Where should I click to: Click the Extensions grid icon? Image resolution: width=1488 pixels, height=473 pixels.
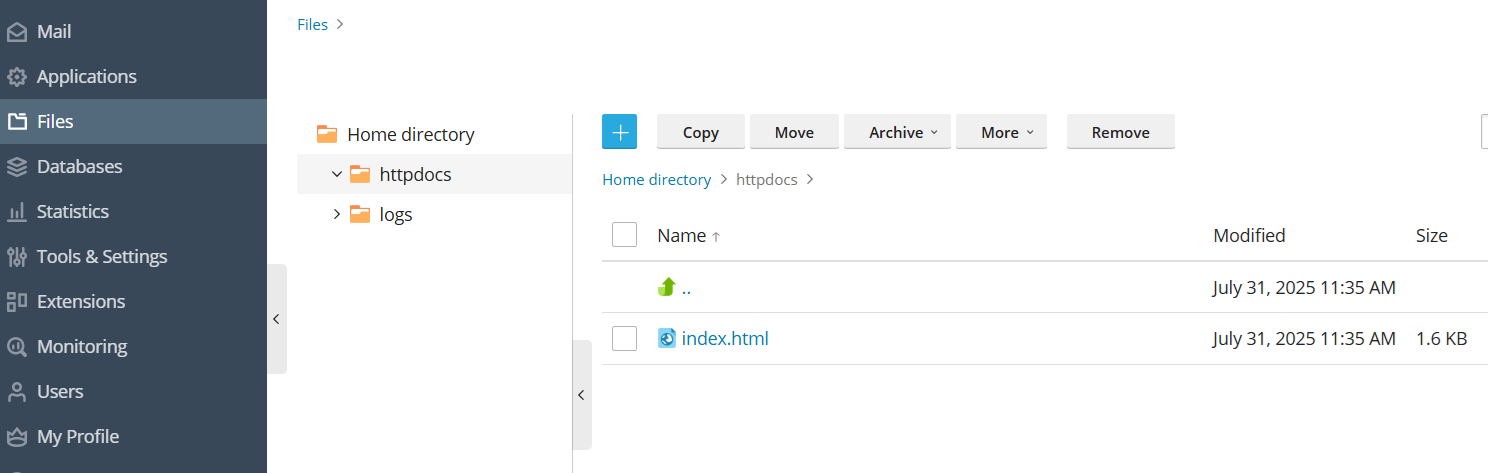point(17,302)
